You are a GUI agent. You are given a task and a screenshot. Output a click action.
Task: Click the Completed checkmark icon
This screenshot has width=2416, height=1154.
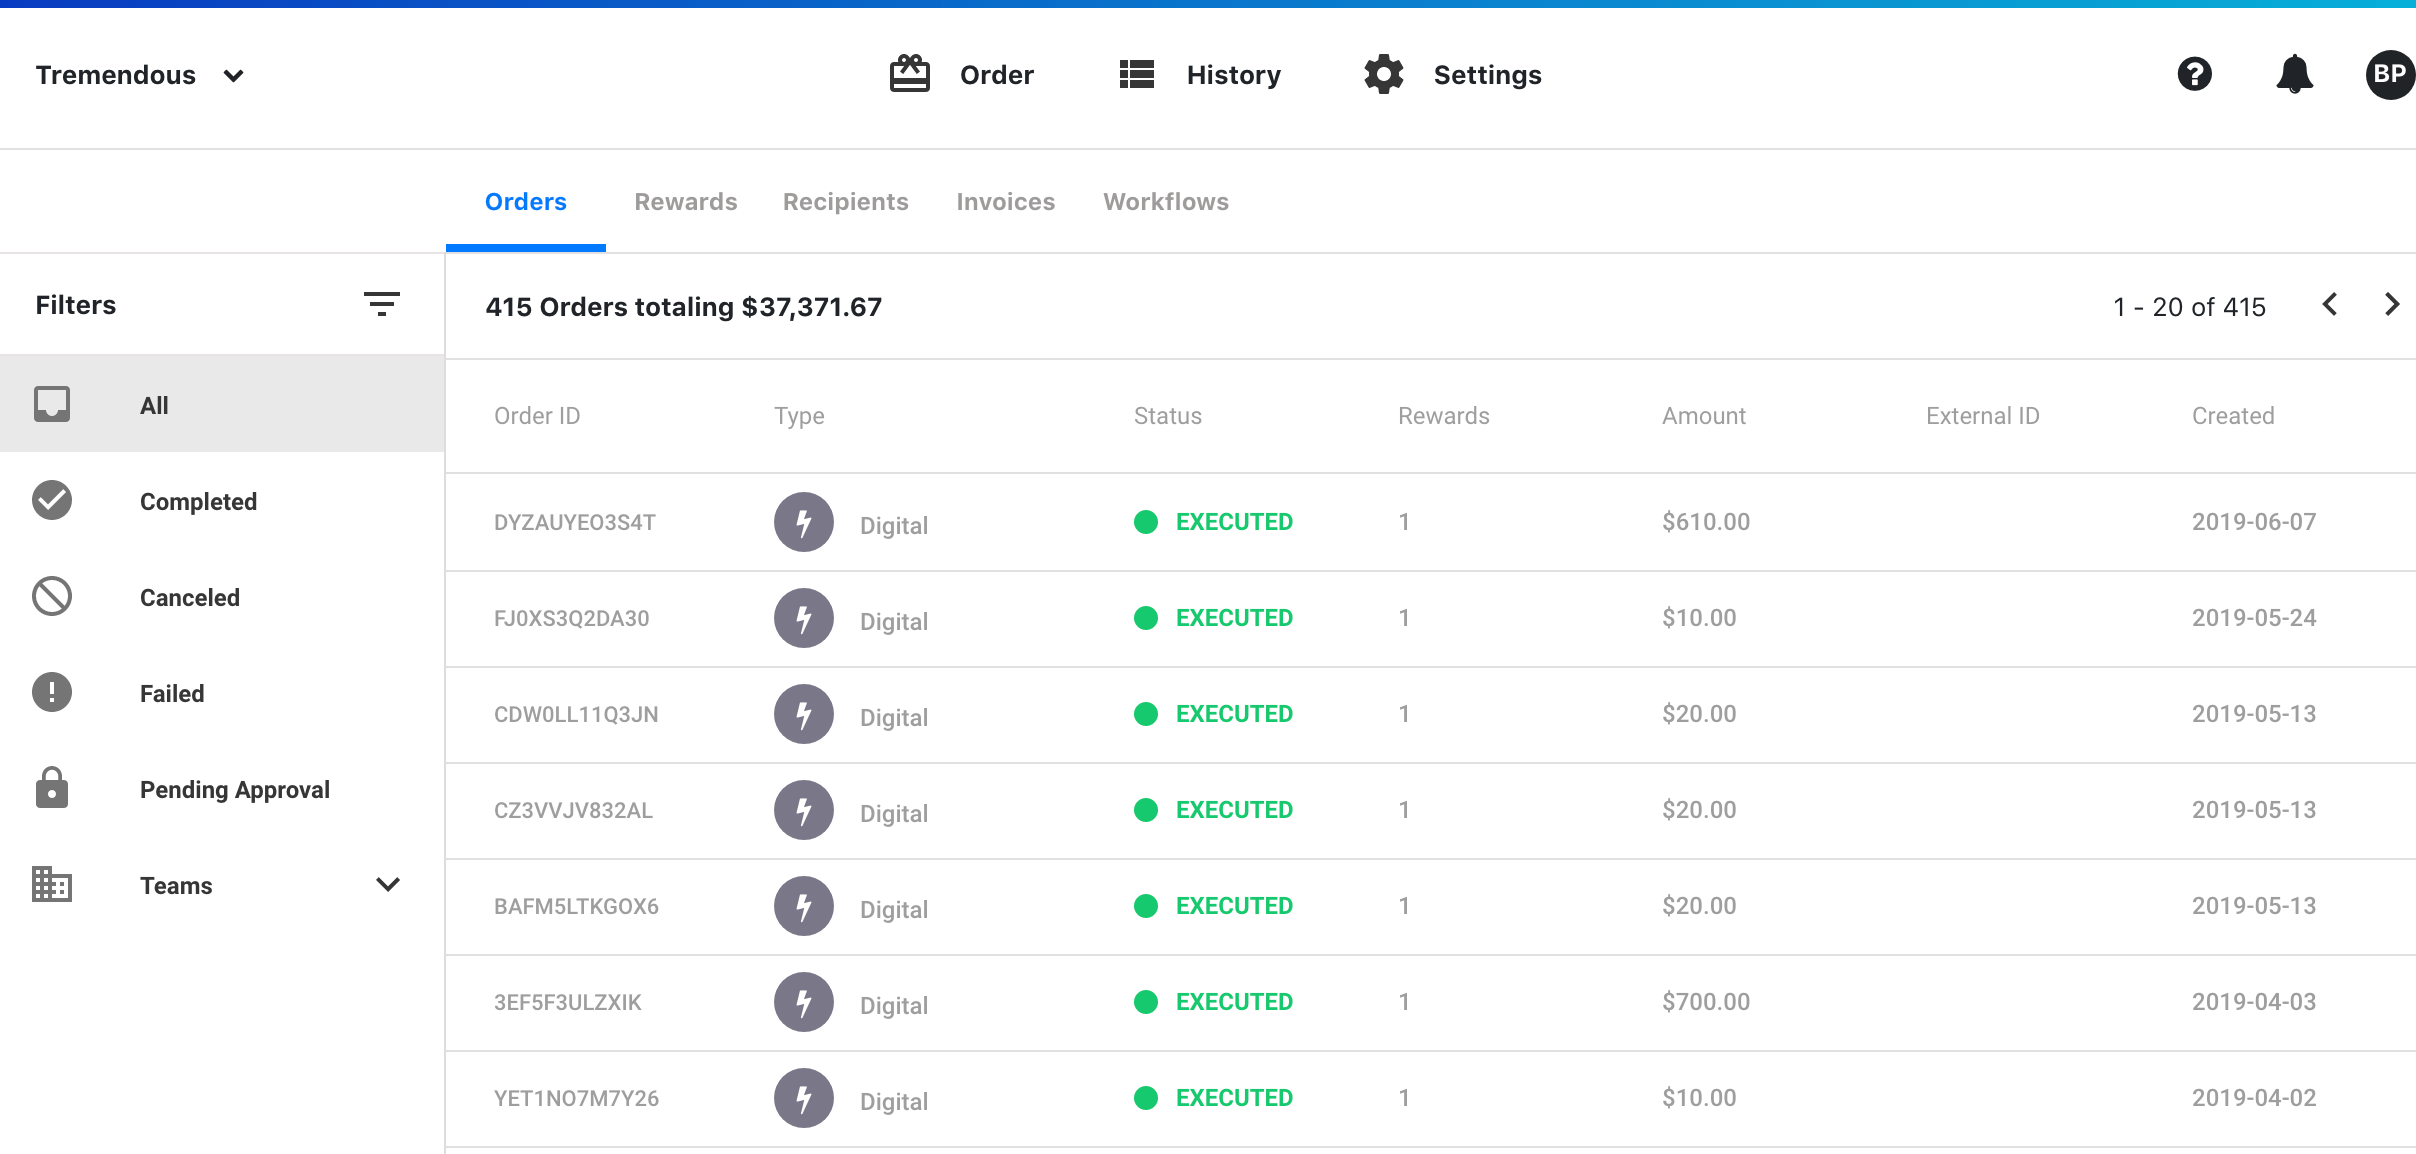point(52,500)
